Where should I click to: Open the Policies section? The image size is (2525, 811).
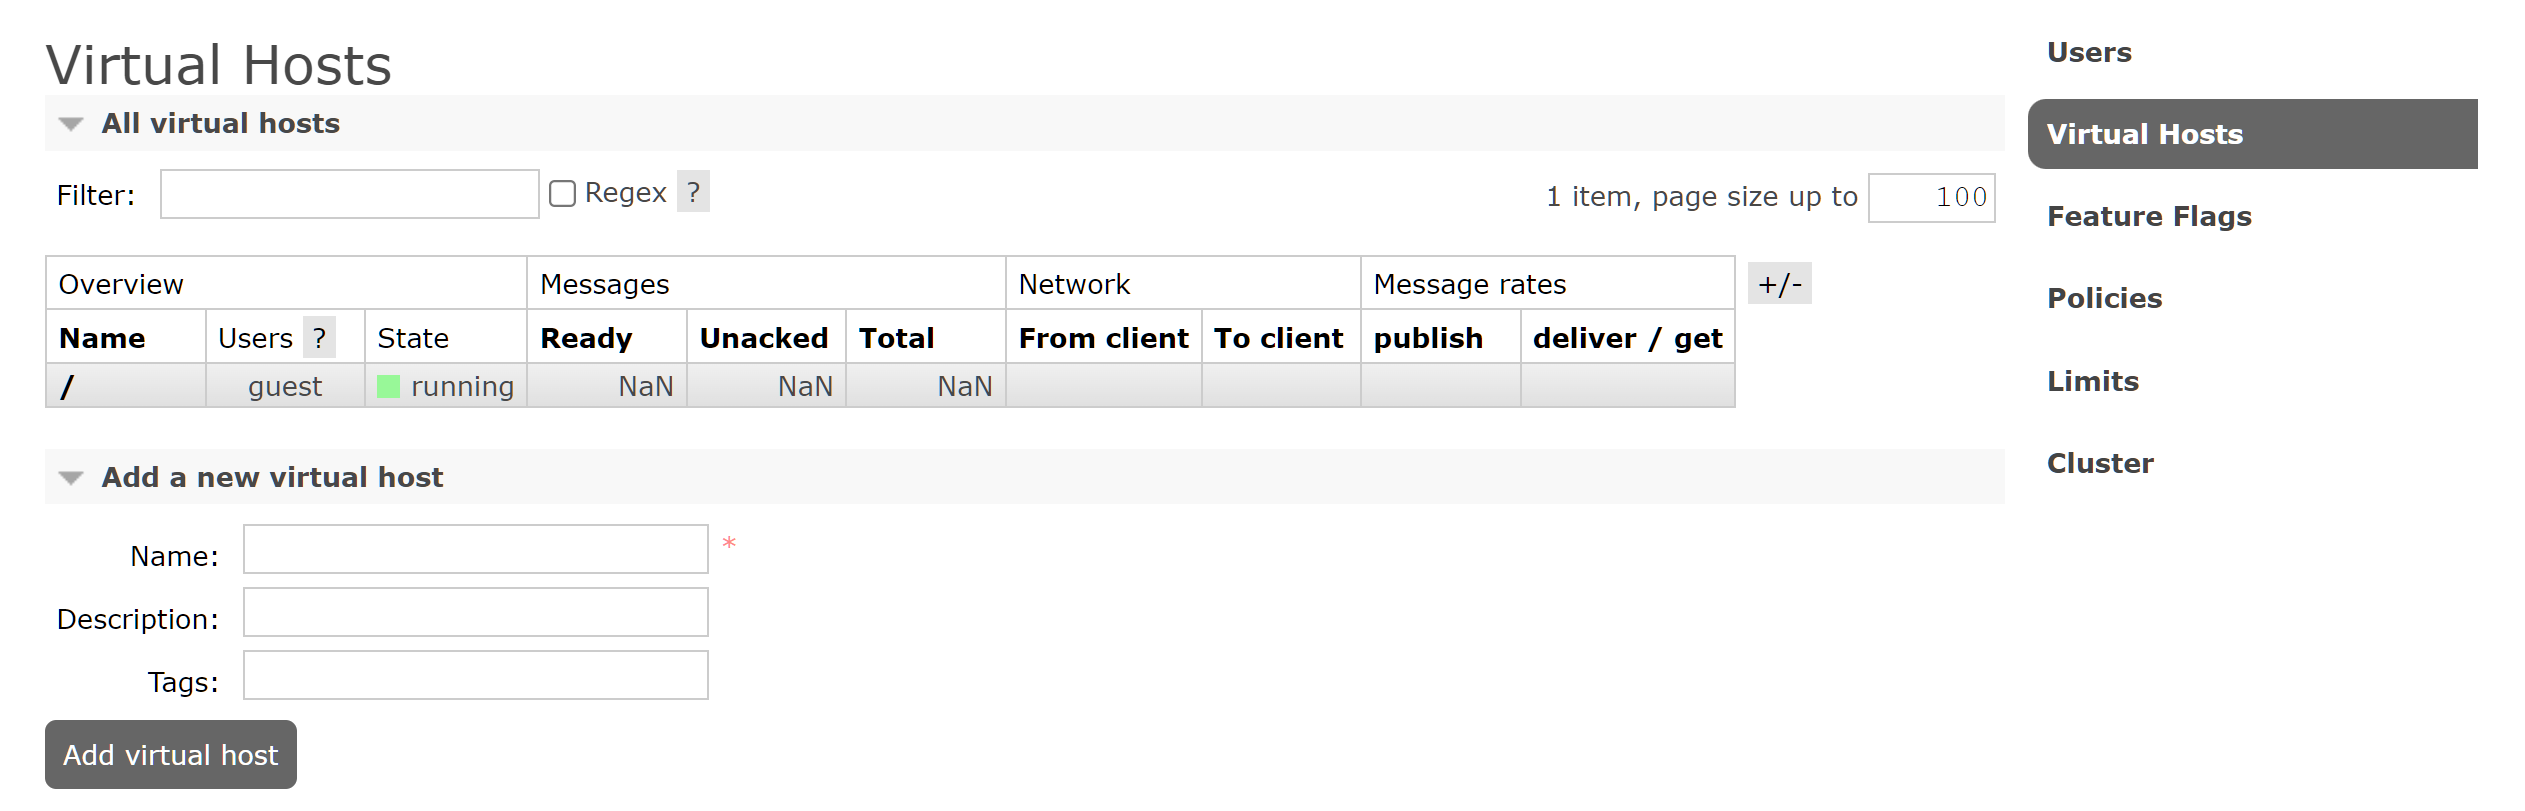coord(2104,298)
